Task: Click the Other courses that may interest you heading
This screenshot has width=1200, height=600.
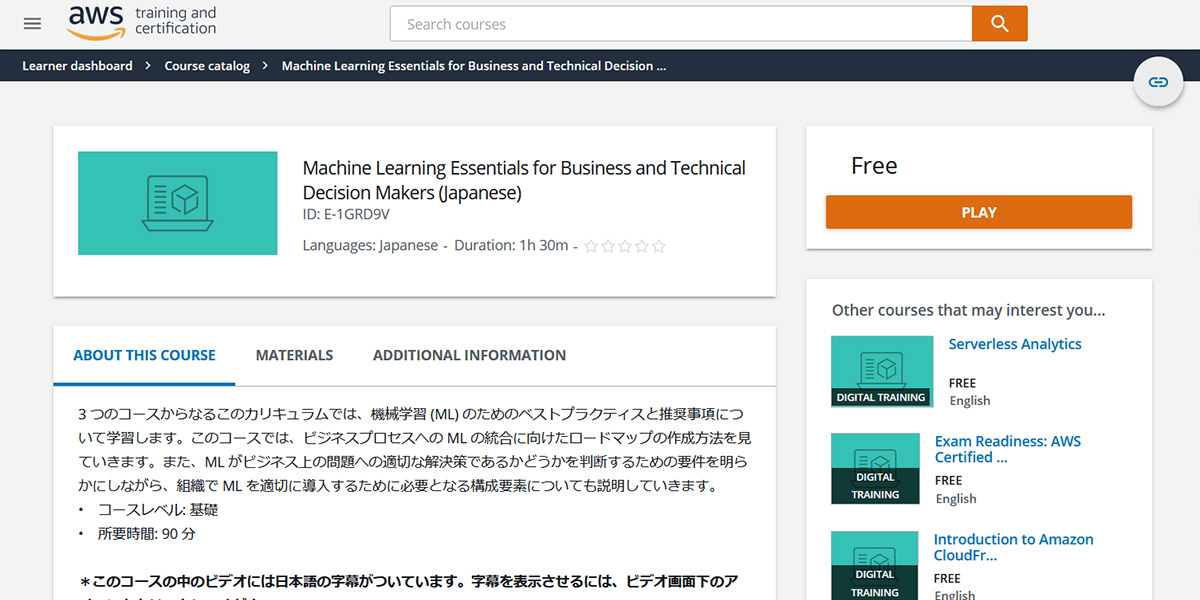Action: click(x=968, y=310)
